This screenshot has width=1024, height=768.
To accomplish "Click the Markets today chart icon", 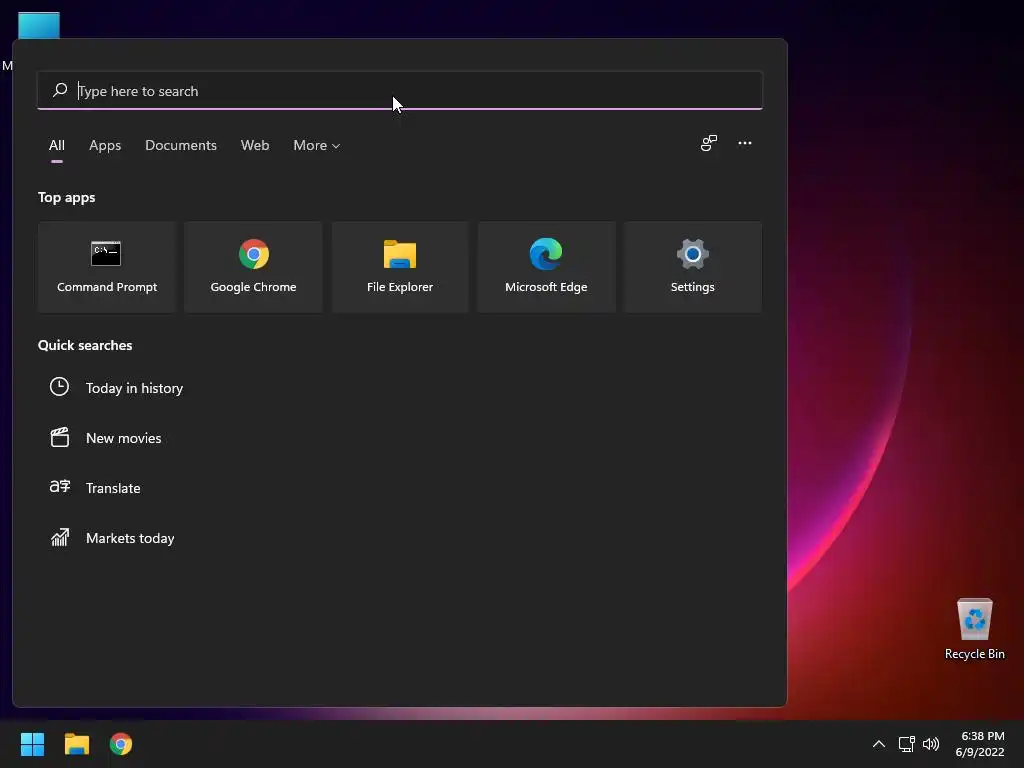I will coord(59,537).
